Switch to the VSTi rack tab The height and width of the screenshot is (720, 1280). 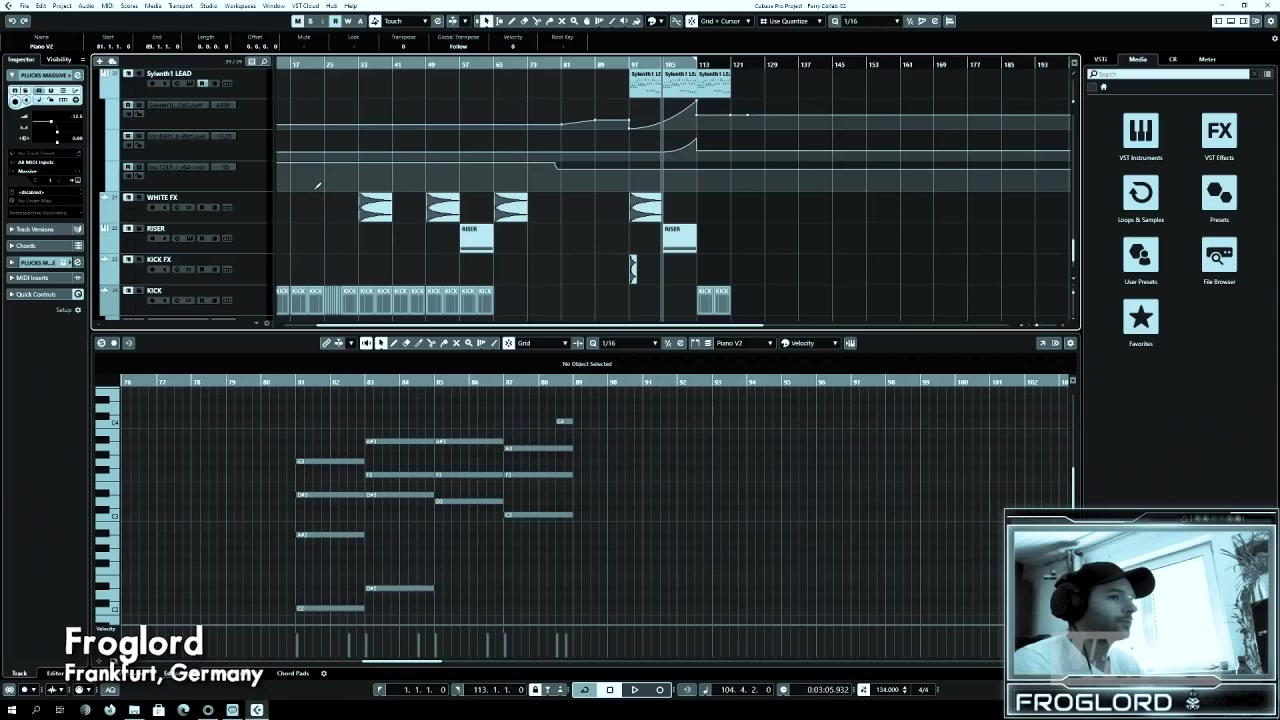tap(1100, 59)
